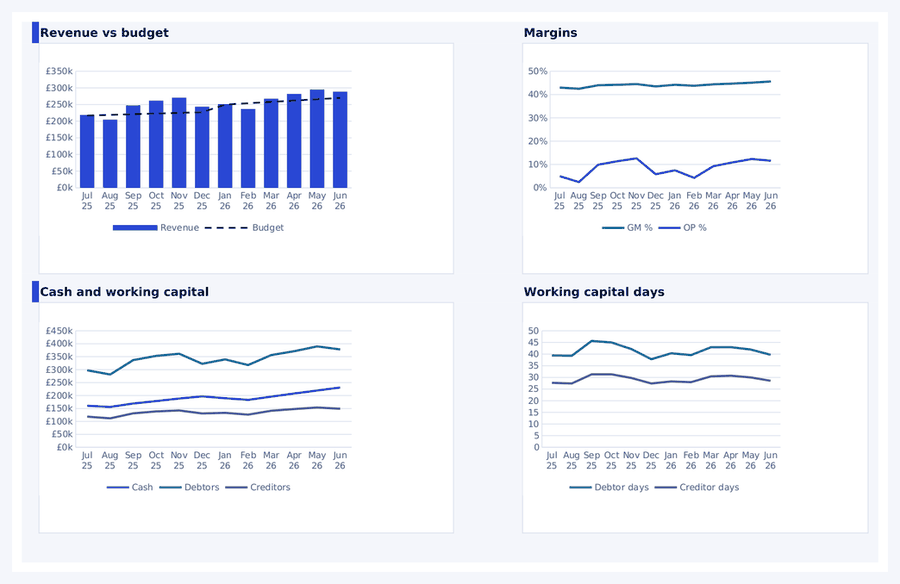Click the '£0k' axis label on revenue chart
Screen dimensions: 900x584
pyautogui.click(x=65, y=188)
